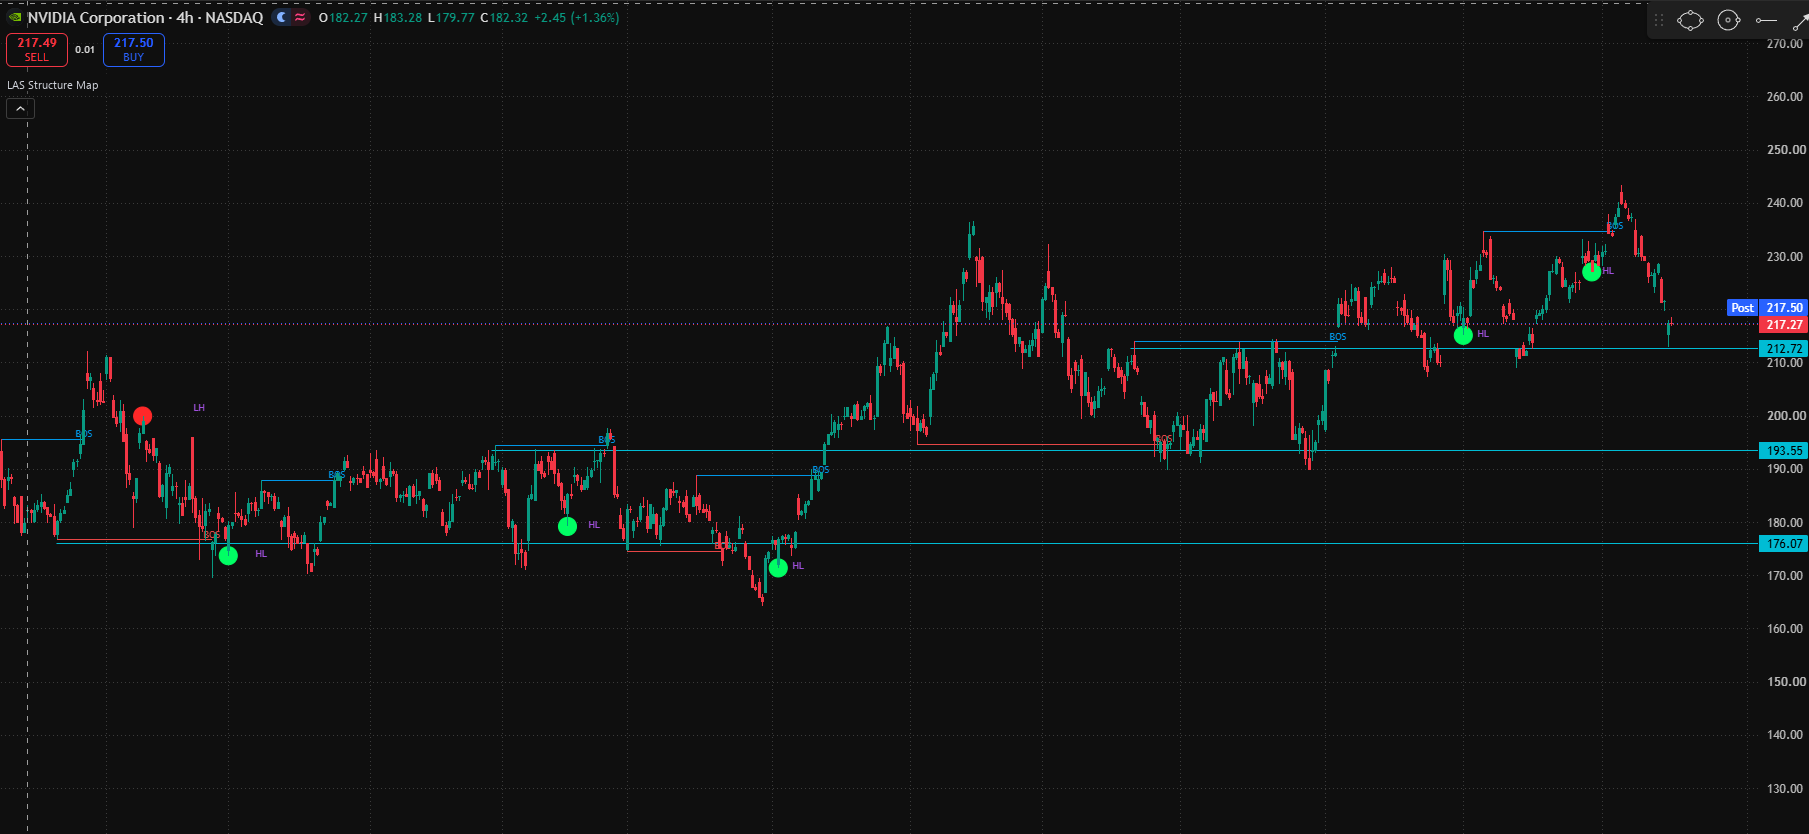Click the rightmost green HL dot near 227

click(x=1592, y=271)
